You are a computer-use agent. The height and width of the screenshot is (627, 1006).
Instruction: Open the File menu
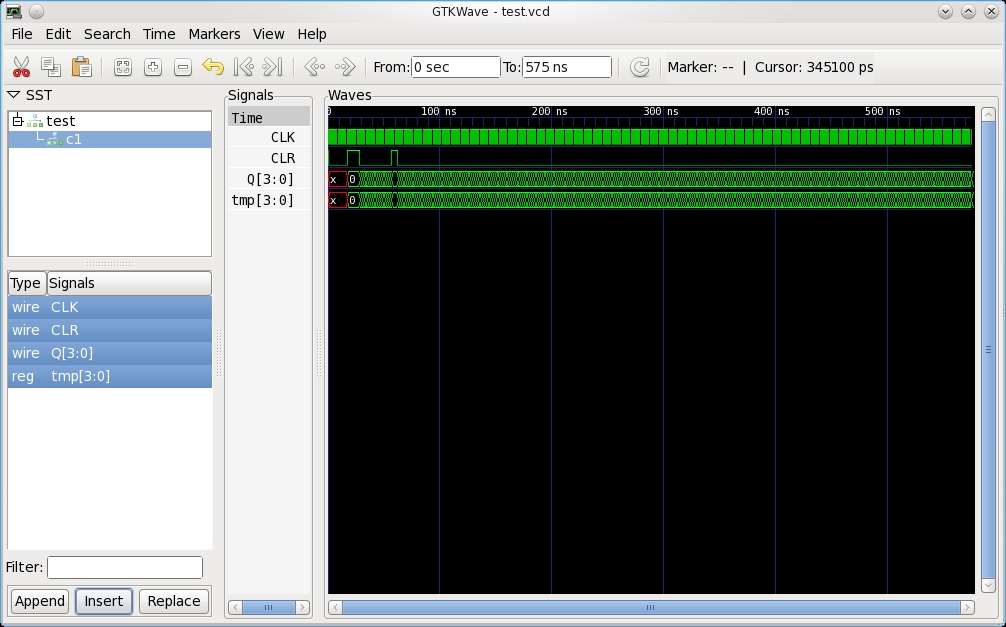click(x=21, y=34)
